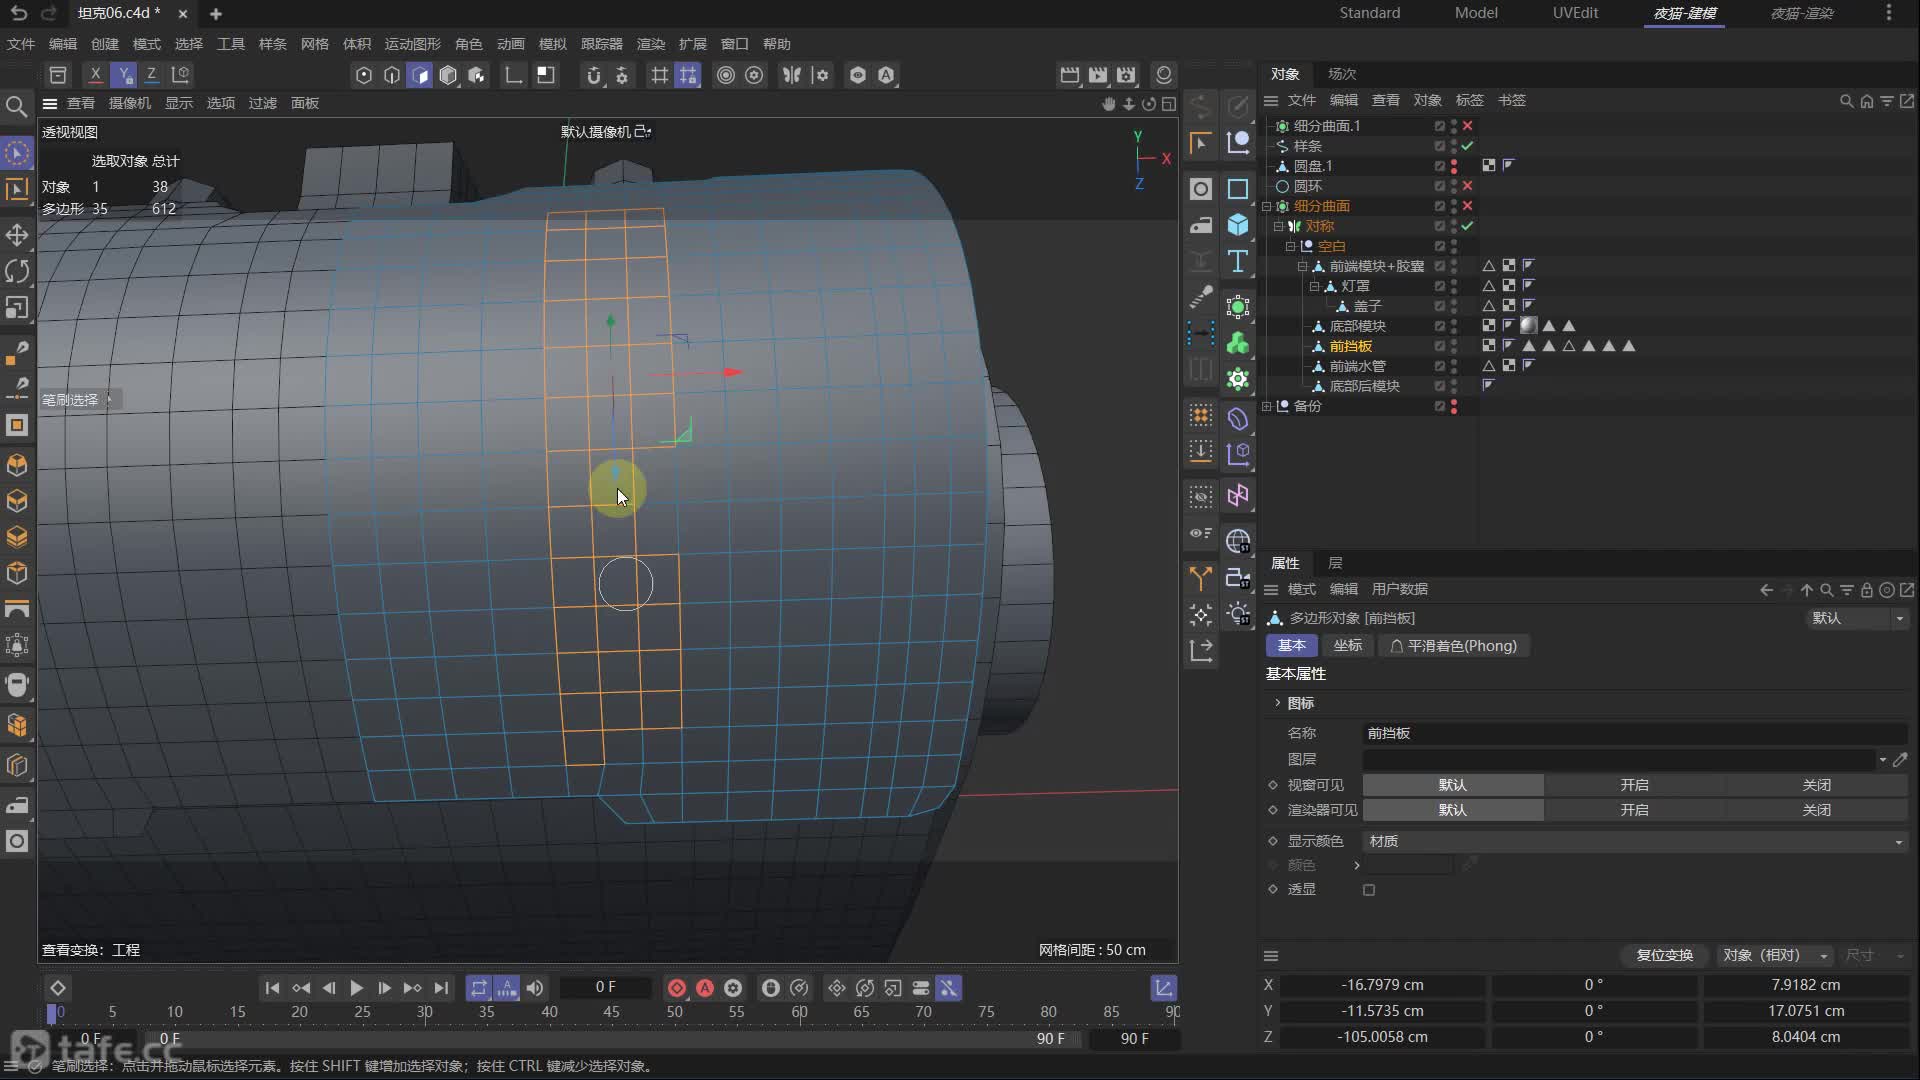Open the 网格 menu
This screenshot has width=1920, height=1080.
click(314, 44)
